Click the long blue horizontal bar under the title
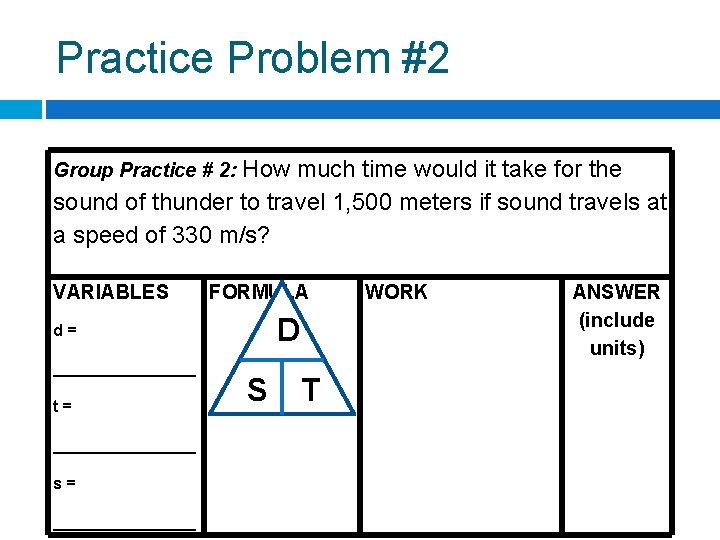720x540 pixels. (x=382, y=109)
